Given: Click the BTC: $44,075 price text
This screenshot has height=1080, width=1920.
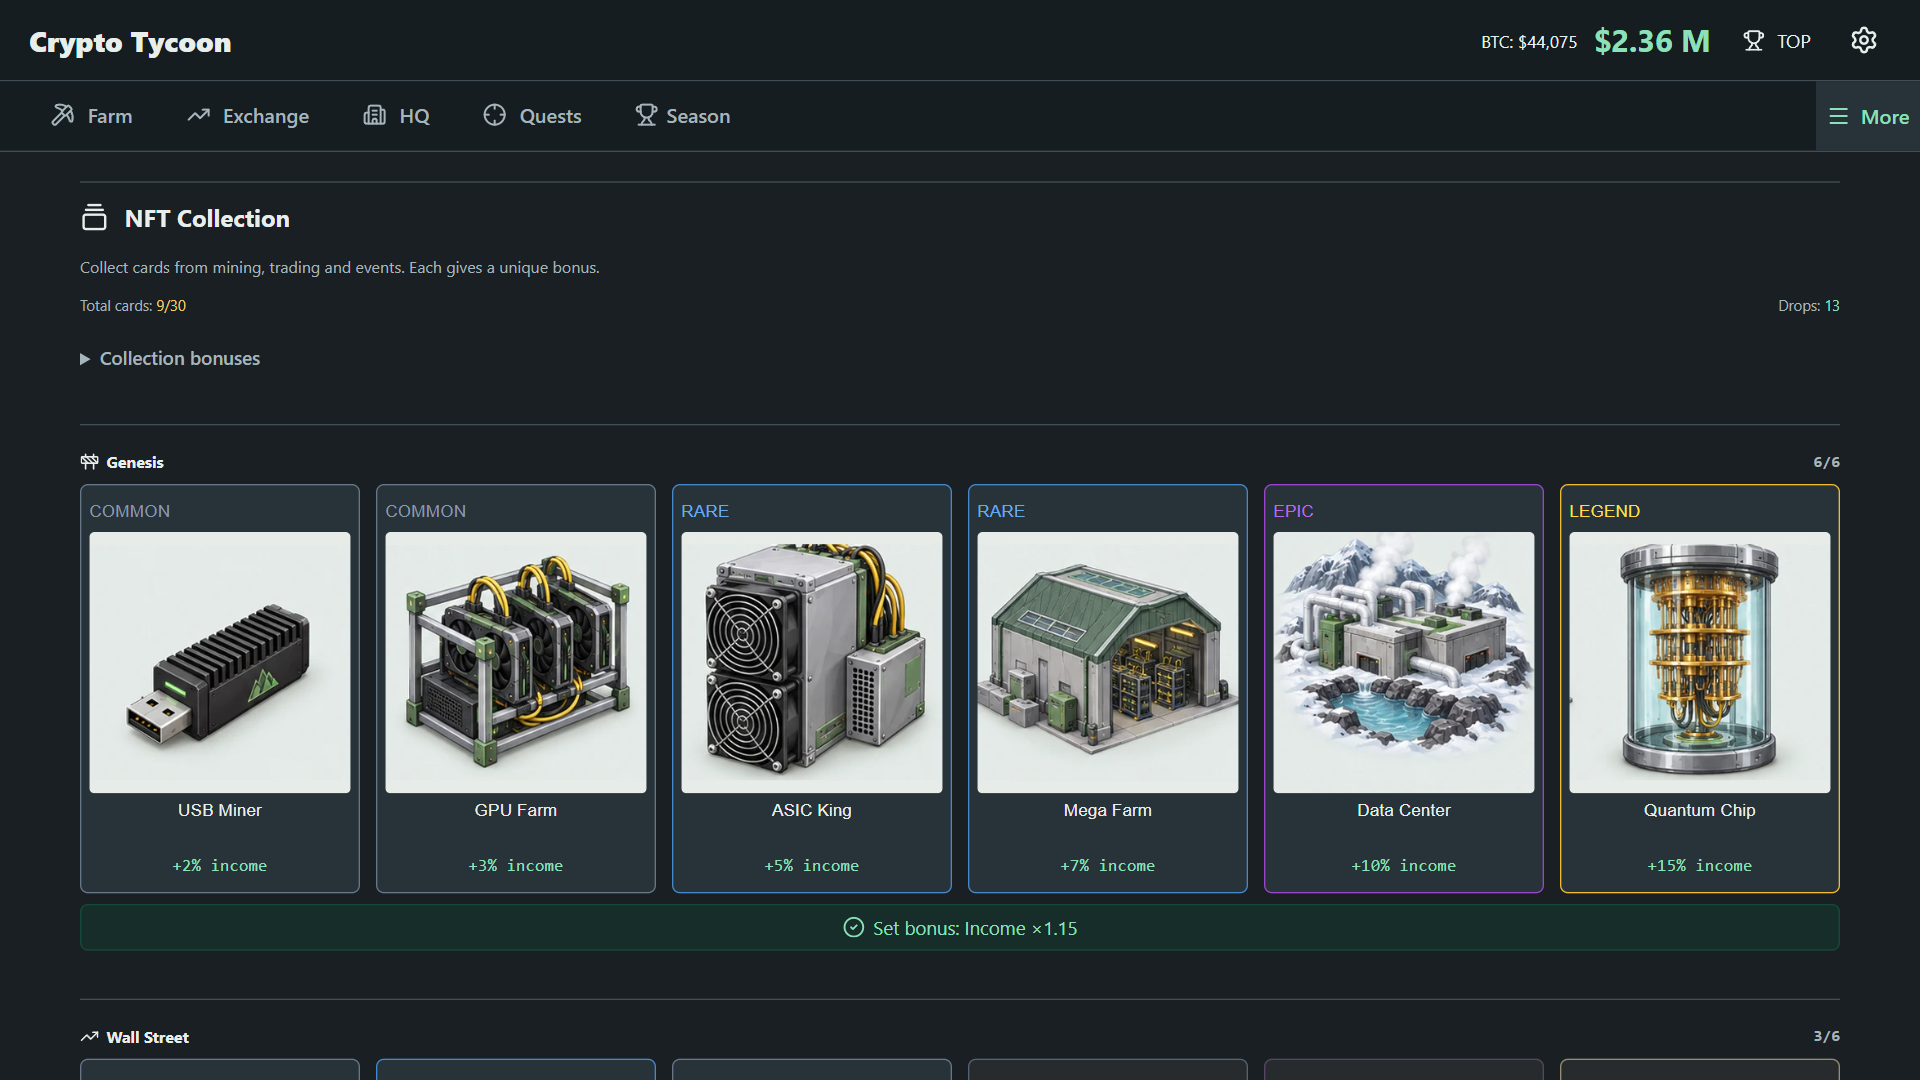Looking at the screenshot, I should pyautogui.click(x=1529, y=42).
